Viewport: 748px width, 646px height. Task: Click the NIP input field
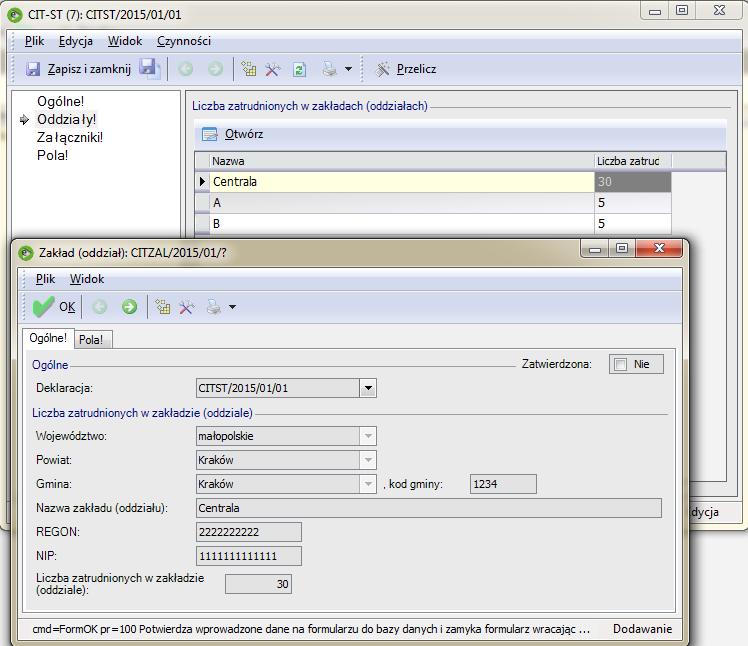point(249,556)
